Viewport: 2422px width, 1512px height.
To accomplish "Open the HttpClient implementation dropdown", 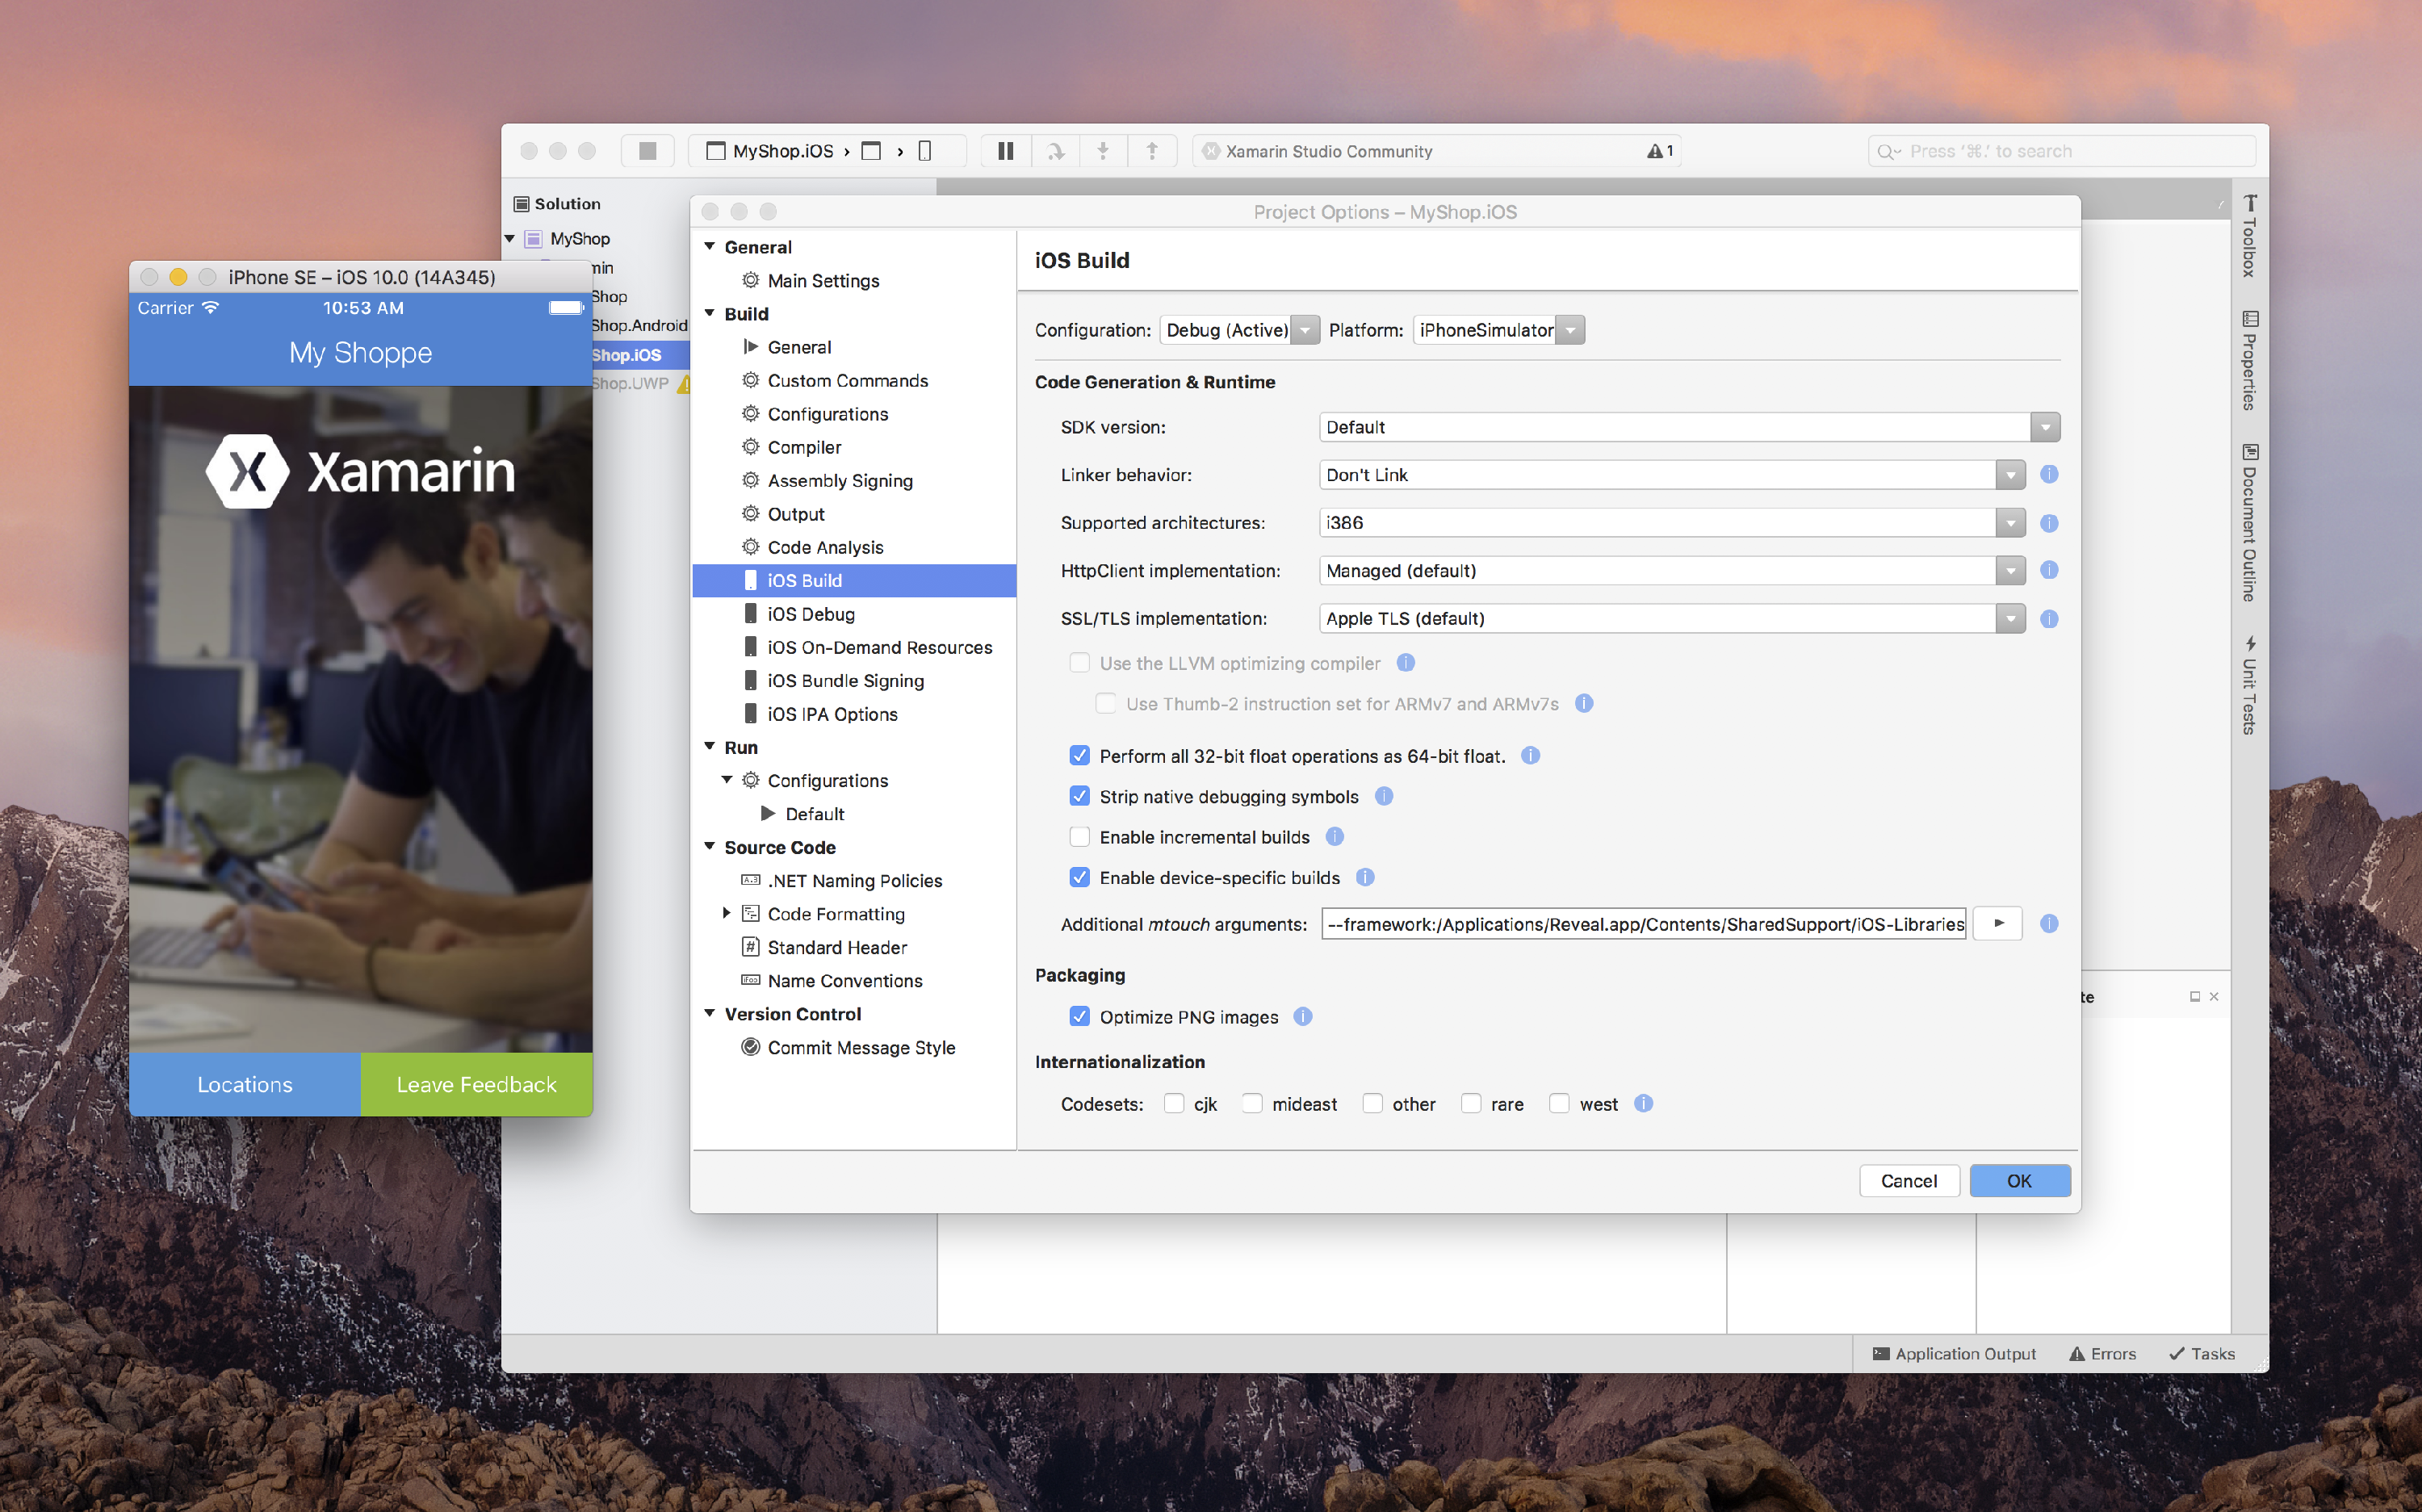I will 1672,571.
